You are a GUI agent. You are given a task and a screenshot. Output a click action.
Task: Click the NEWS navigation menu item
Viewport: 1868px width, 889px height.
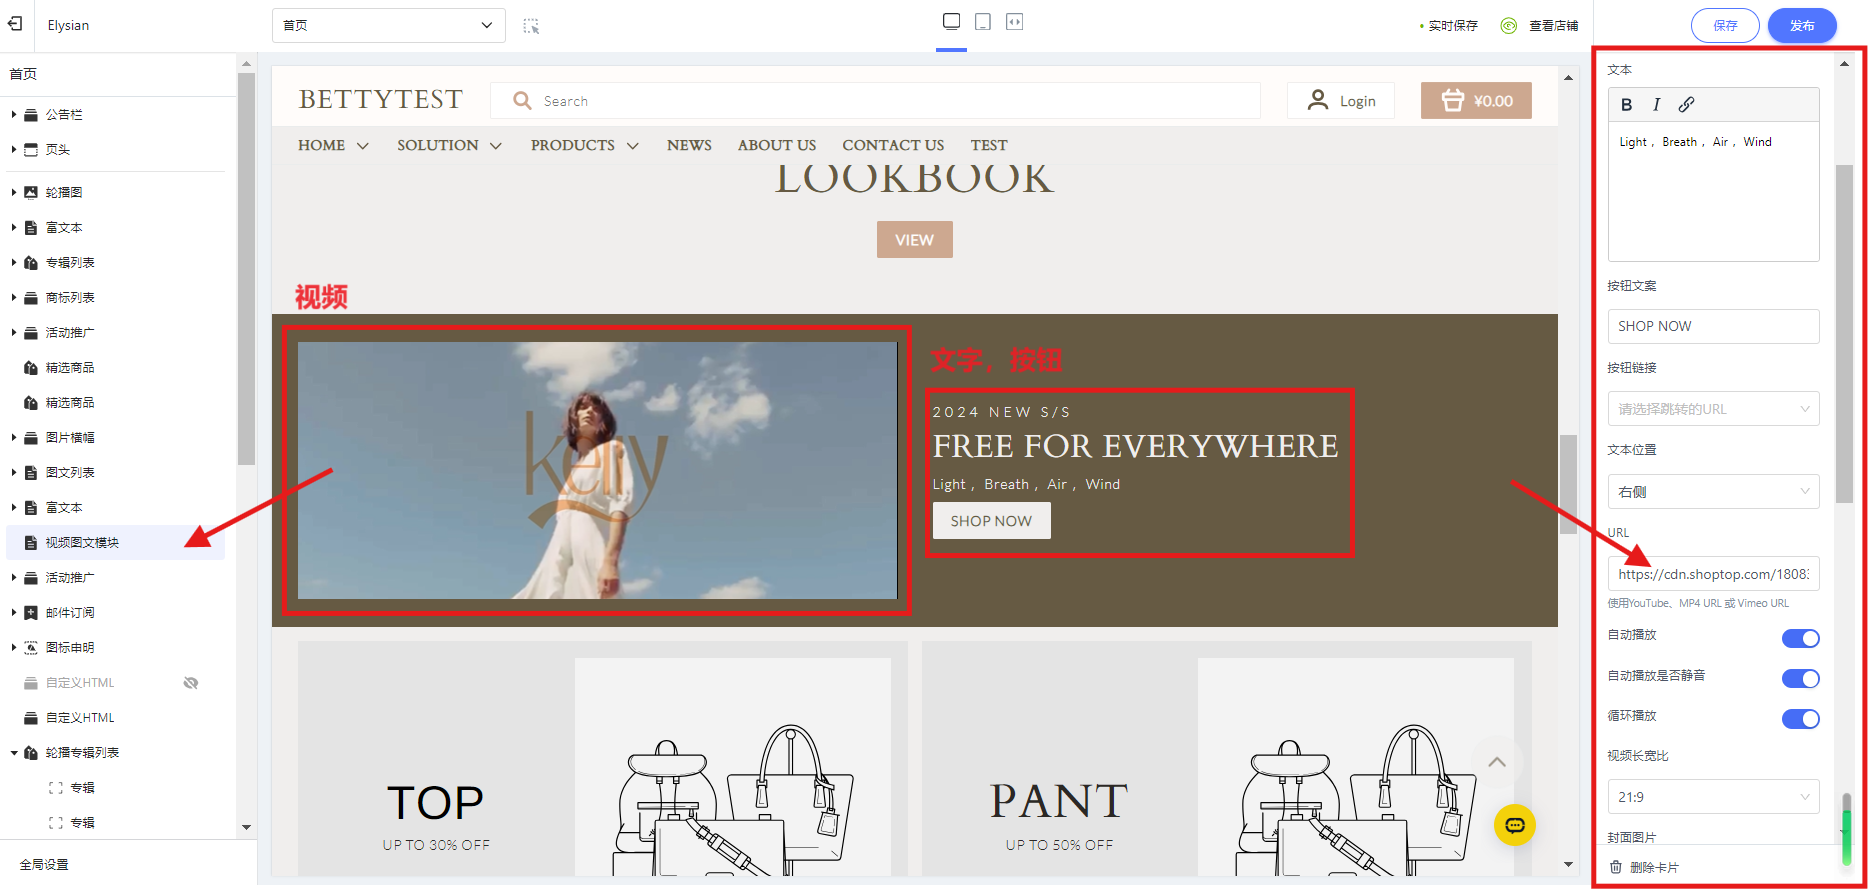[689, 145]
